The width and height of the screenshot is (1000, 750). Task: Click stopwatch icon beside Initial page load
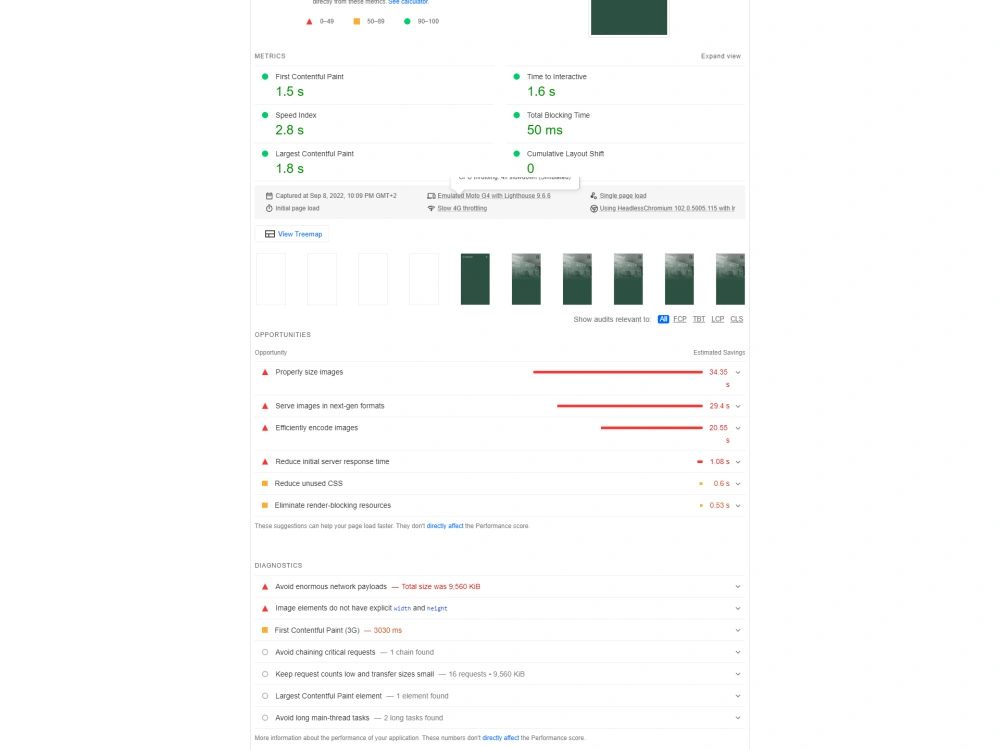[x=269, y=209]
